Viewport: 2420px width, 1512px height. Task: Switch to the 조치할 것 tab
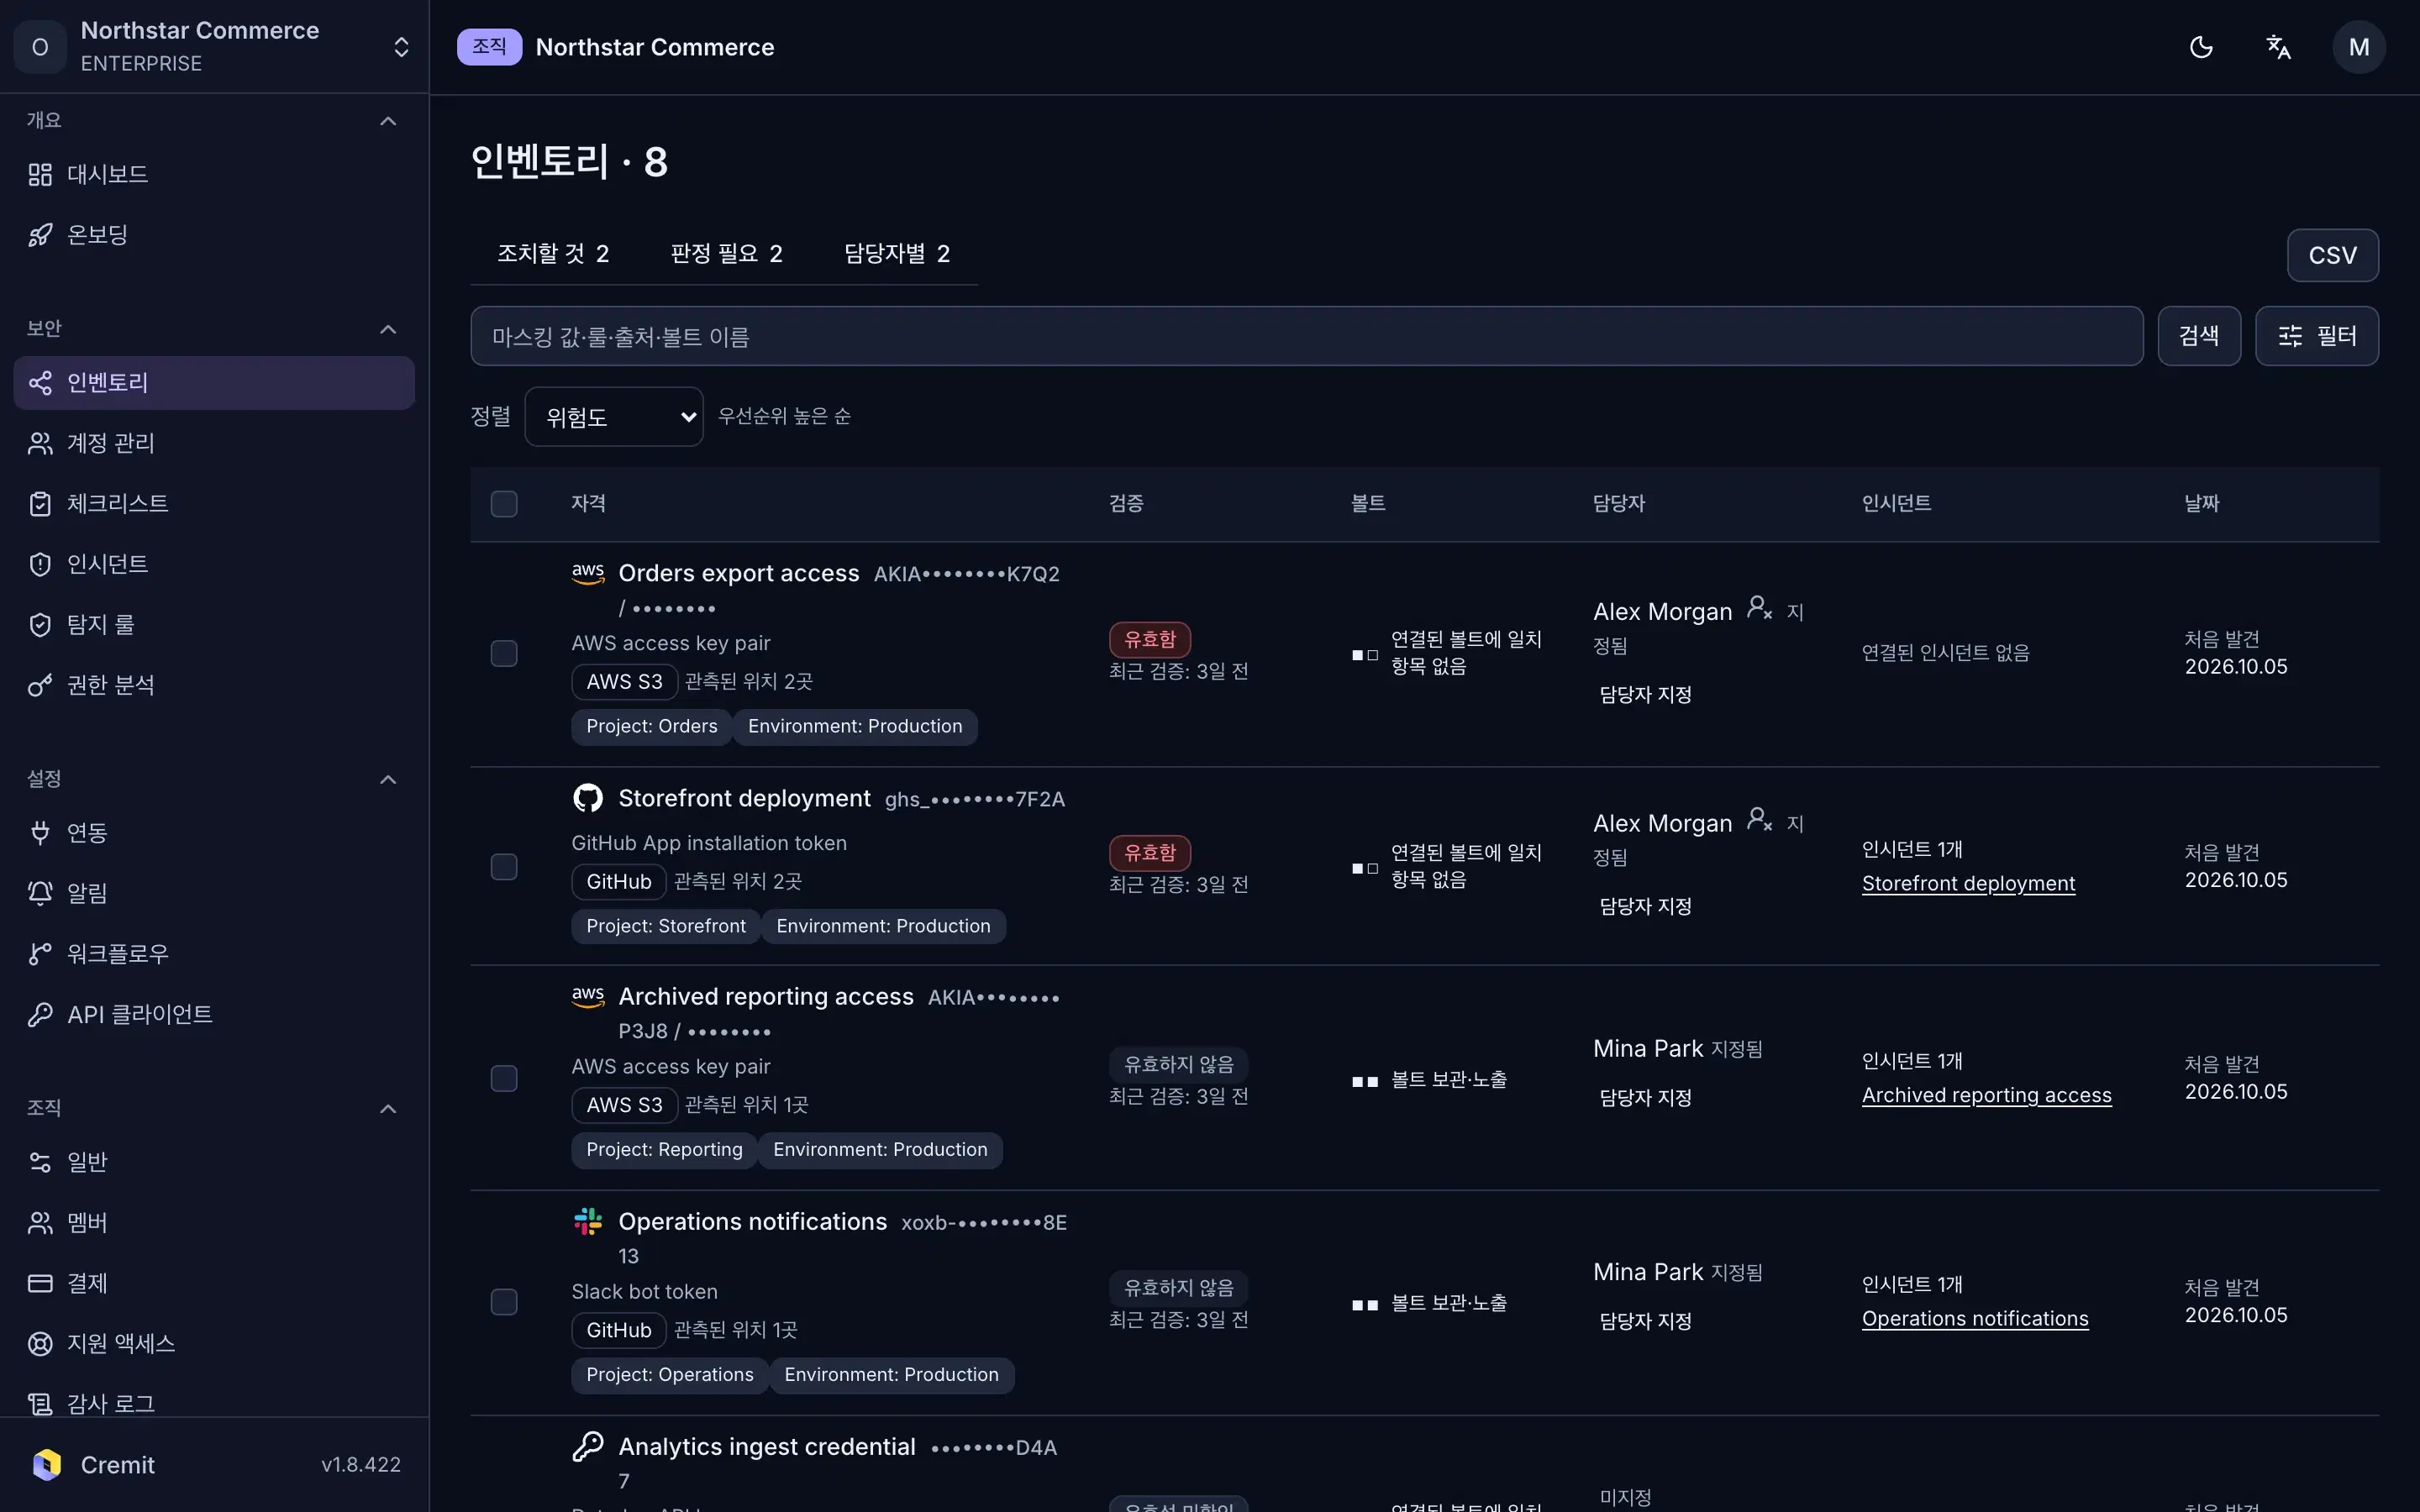point(553,254)
